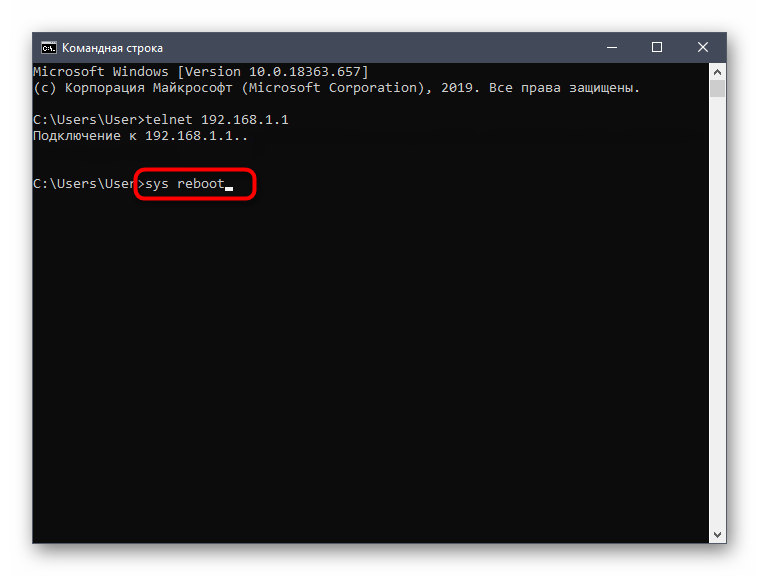Click the scrollbar down arrow
The image size is (759, 576).
click(x=717, y=535)
